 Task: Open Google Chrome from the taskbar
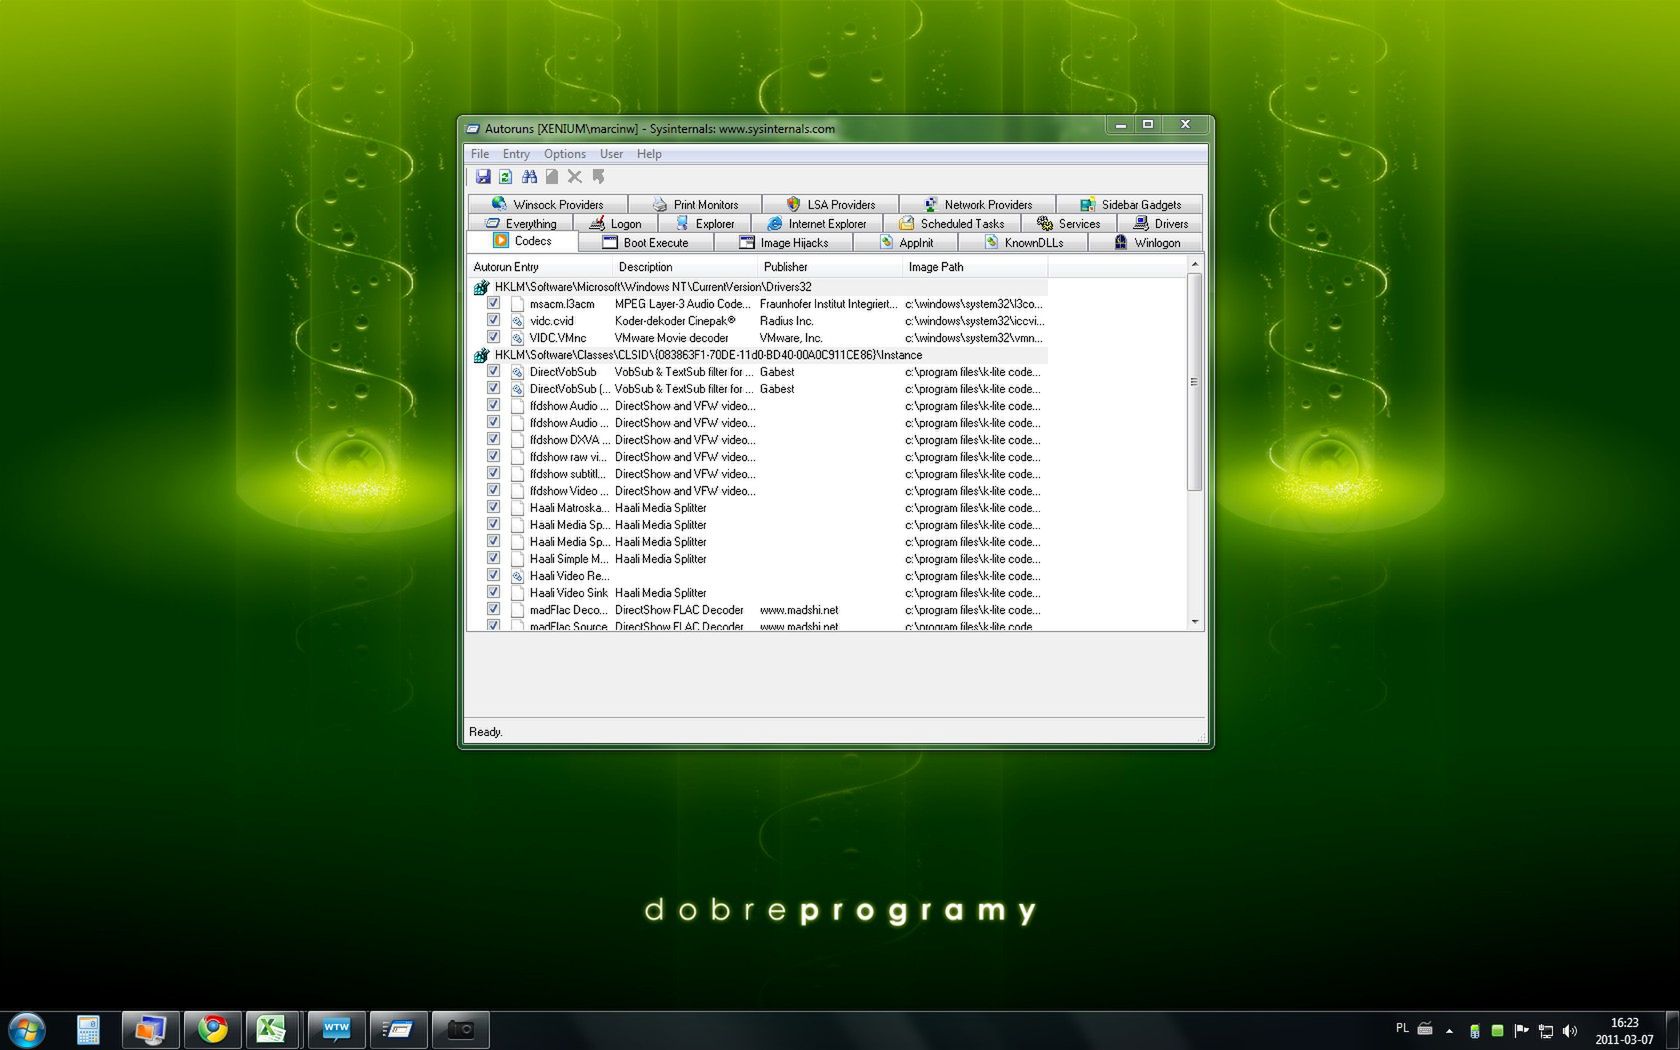[x=212, y=1030]
